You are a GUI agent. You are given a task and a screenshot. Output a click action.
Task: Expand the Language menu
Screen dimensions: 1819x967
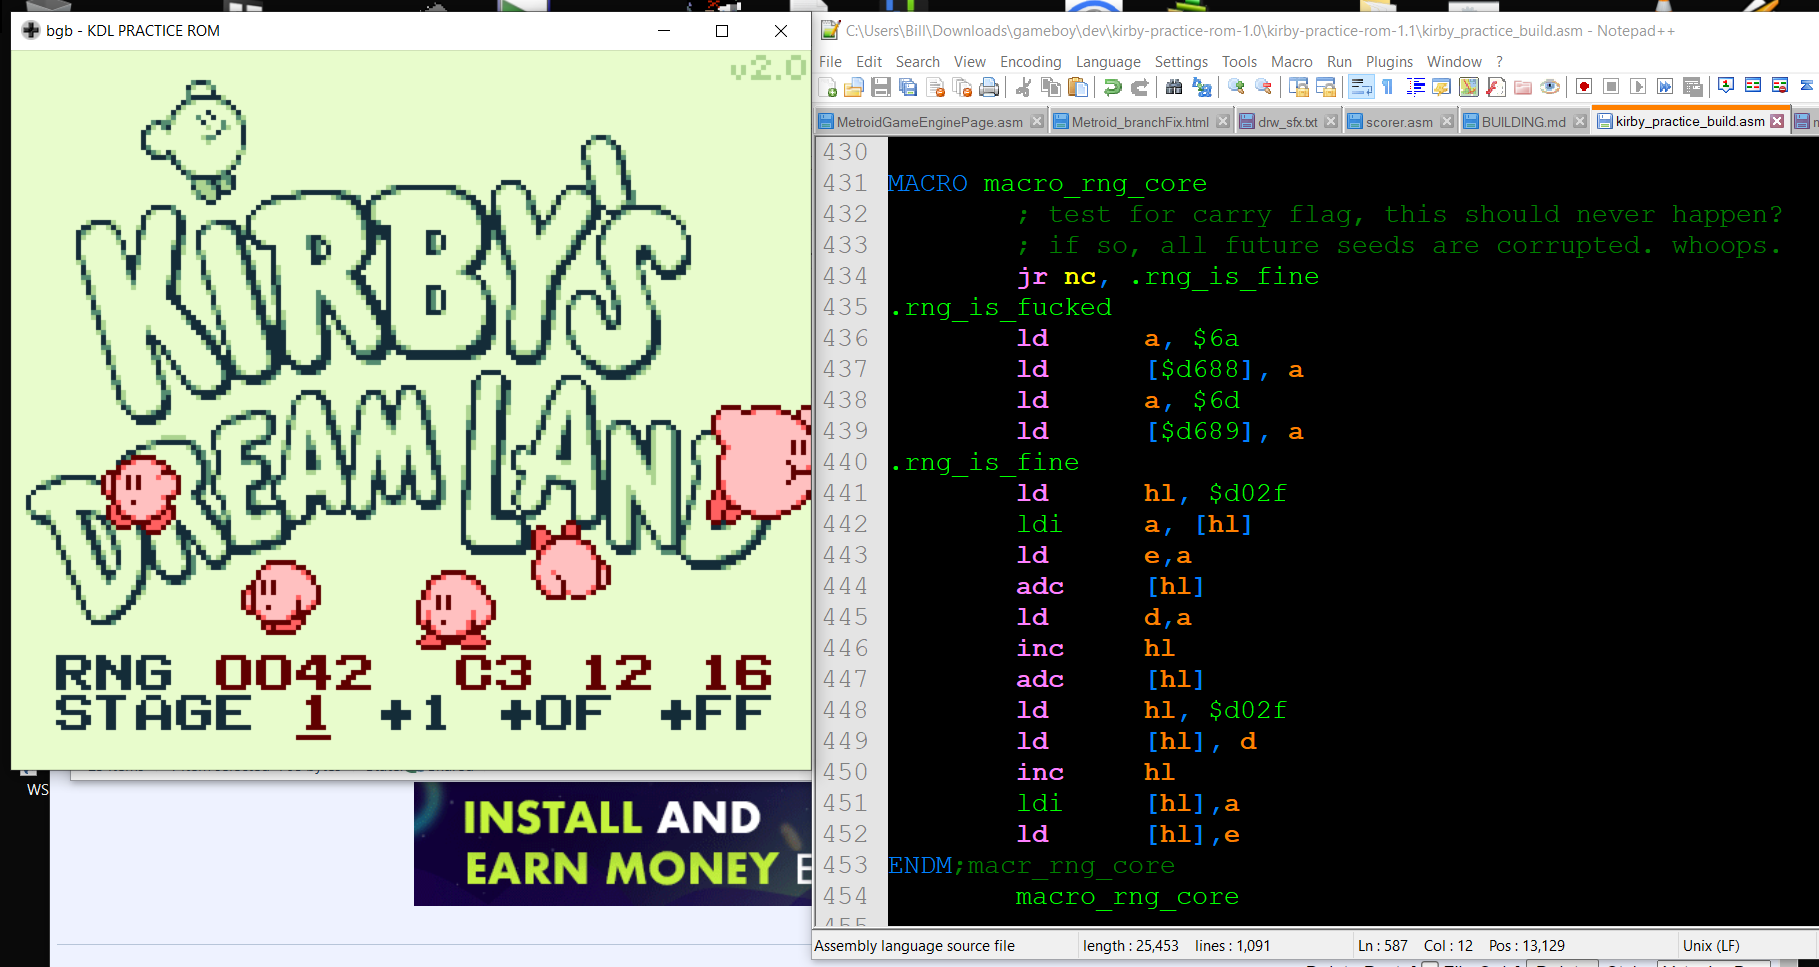point(1107,62)
